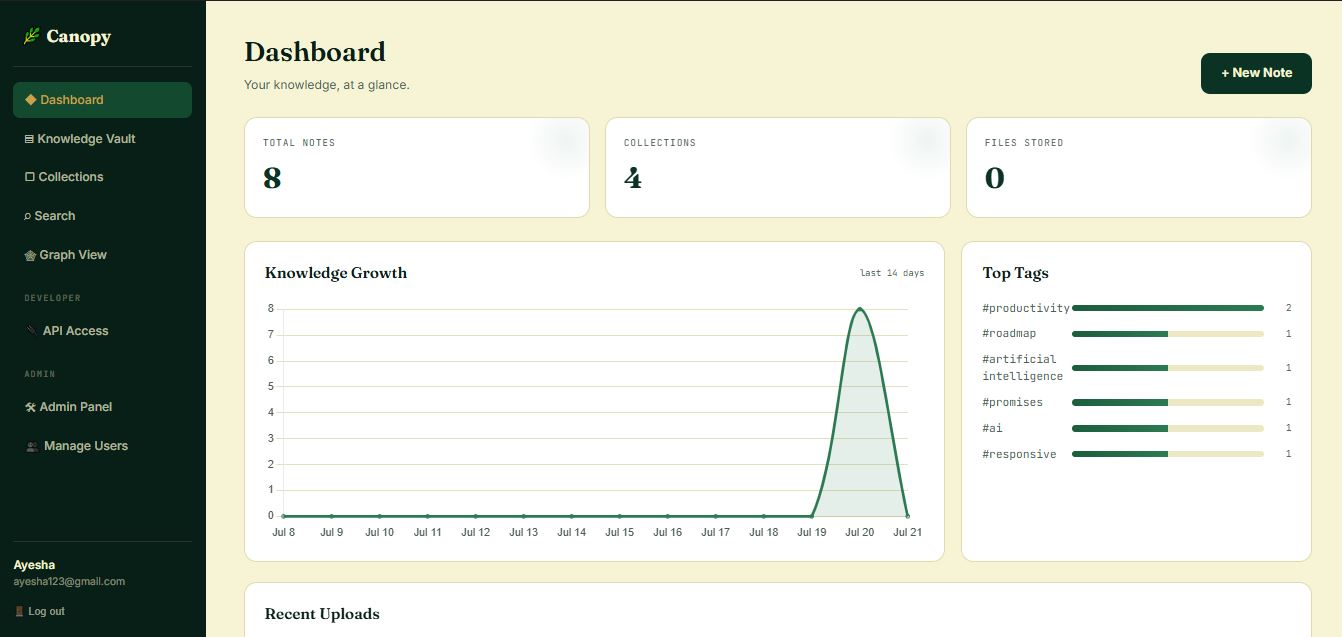This screenshot has height=637, width=1342.
Task: Select the Total Notes card
Action: pyautogui.click(x=417, y=167)
